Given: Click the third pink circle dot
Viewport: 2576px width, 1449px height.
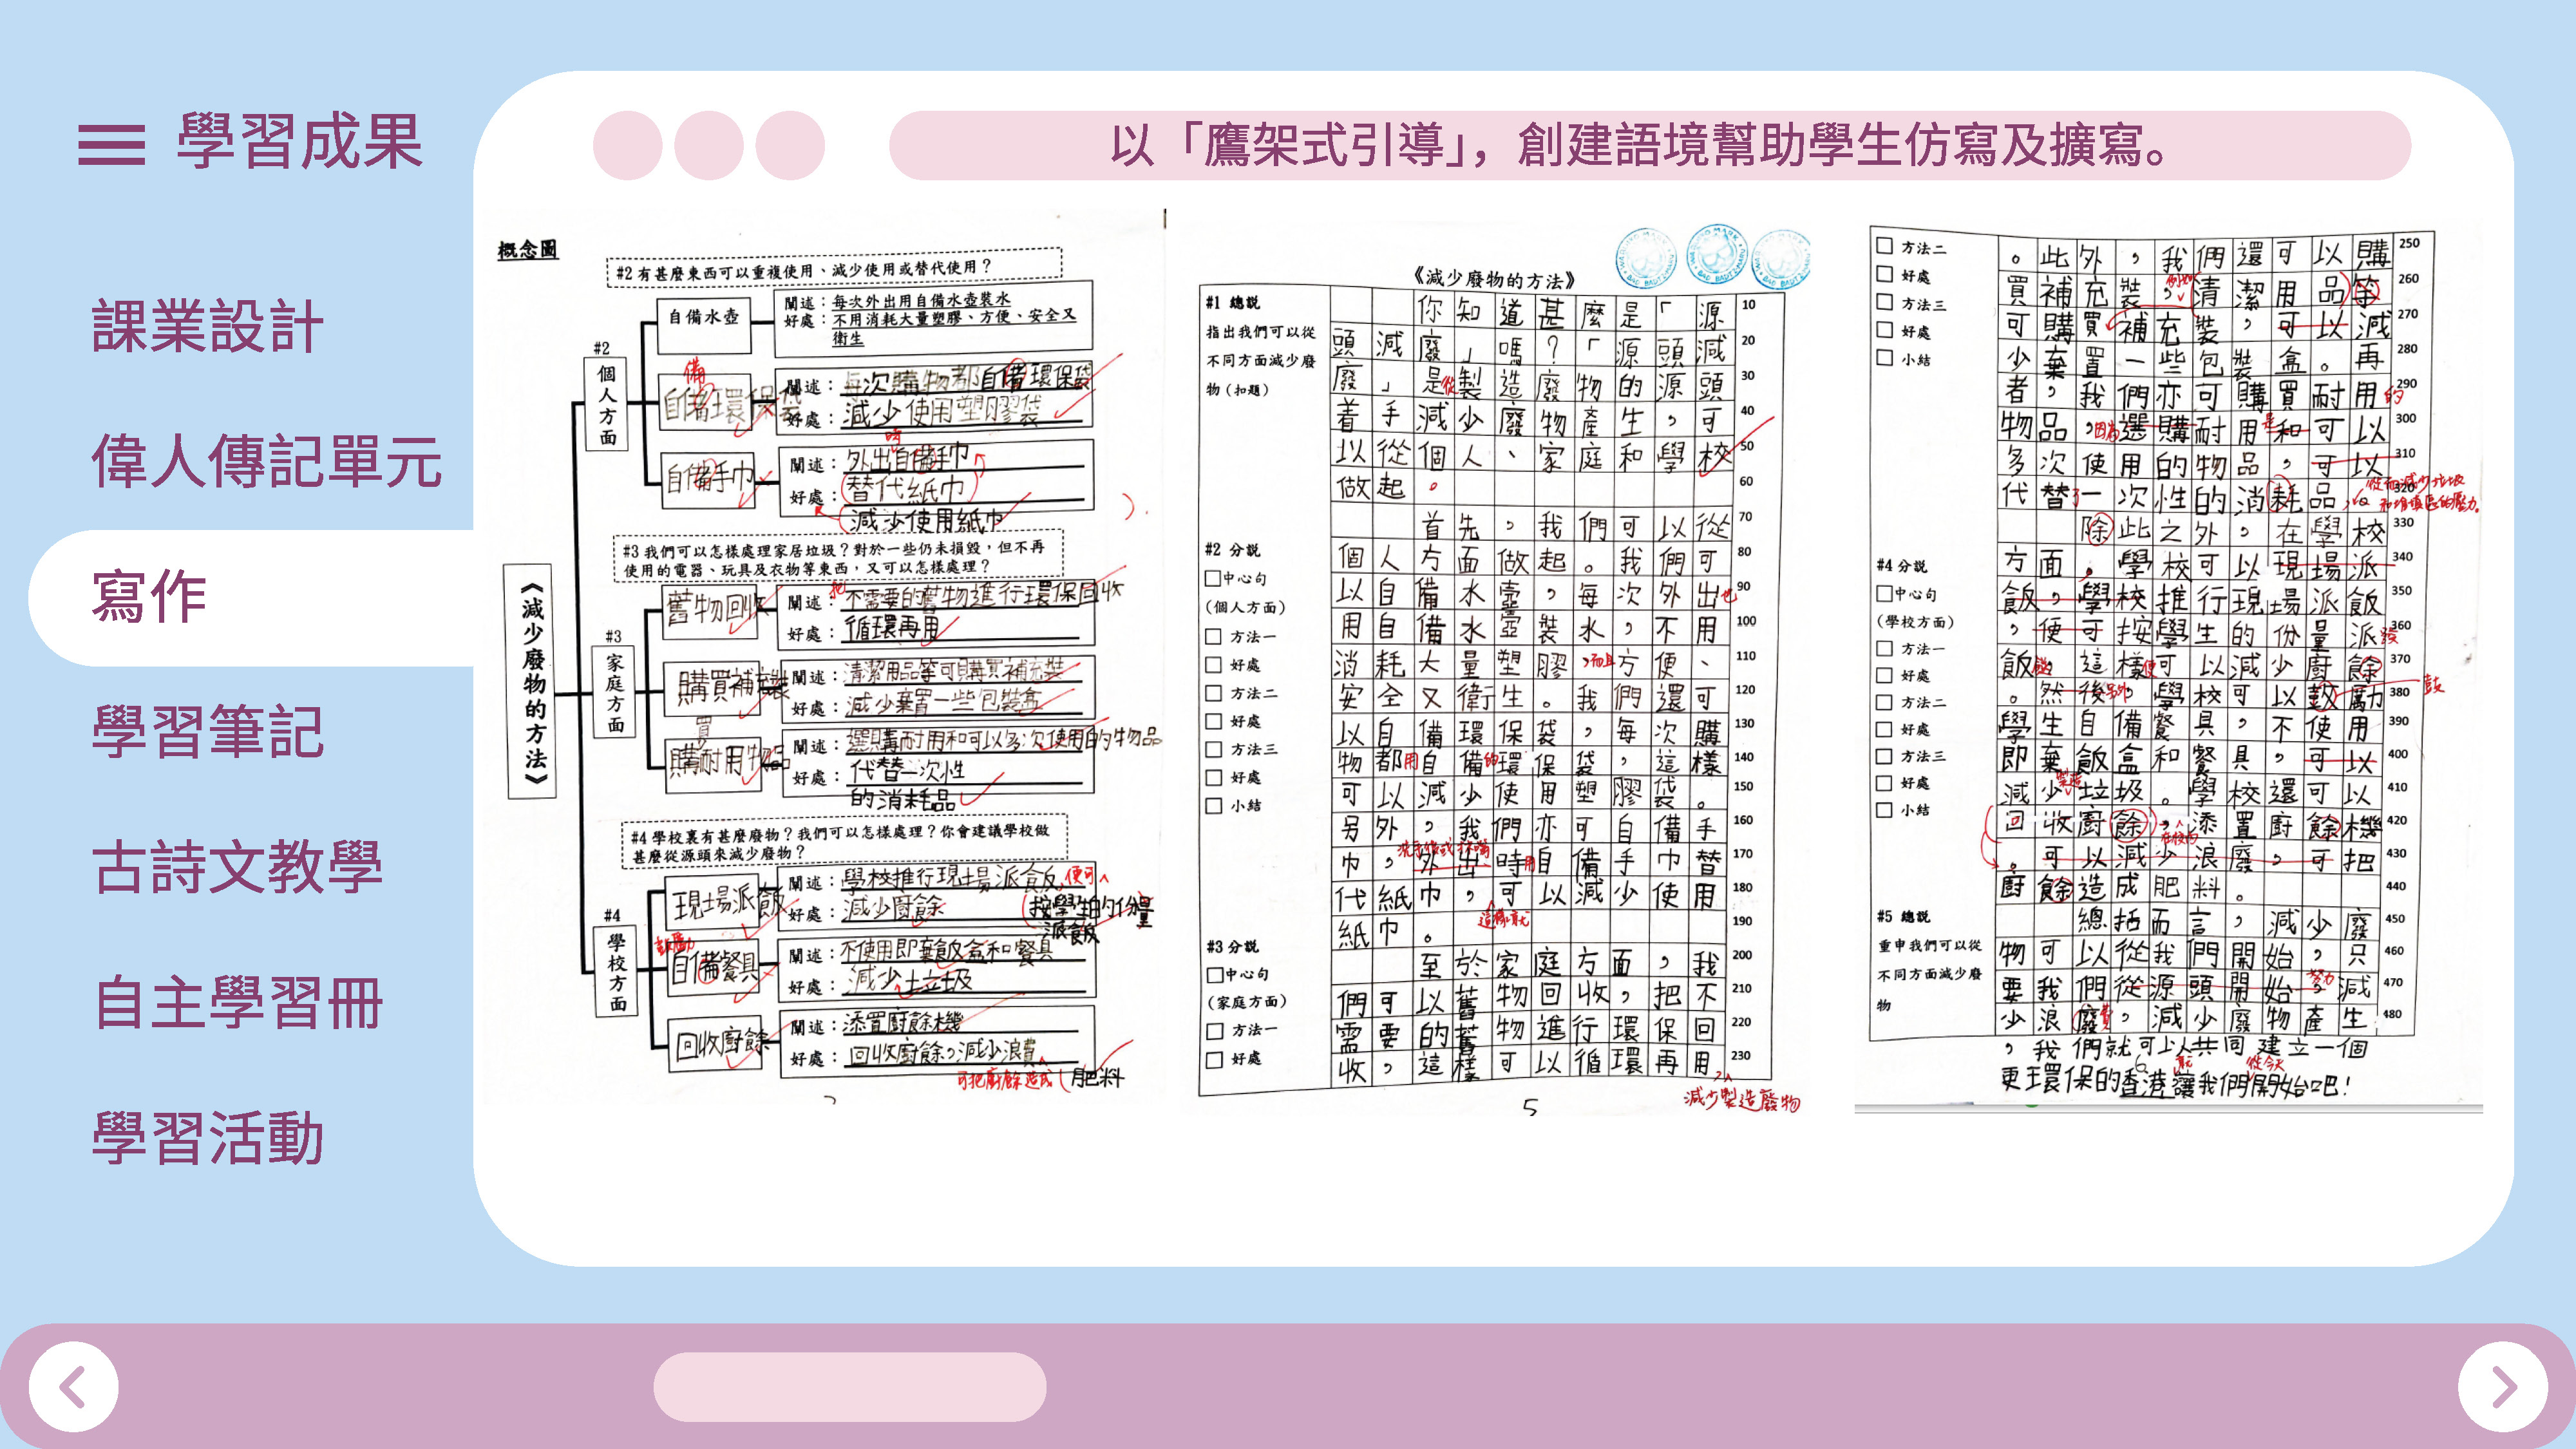Looking at the screenshot, I should 789,146.
